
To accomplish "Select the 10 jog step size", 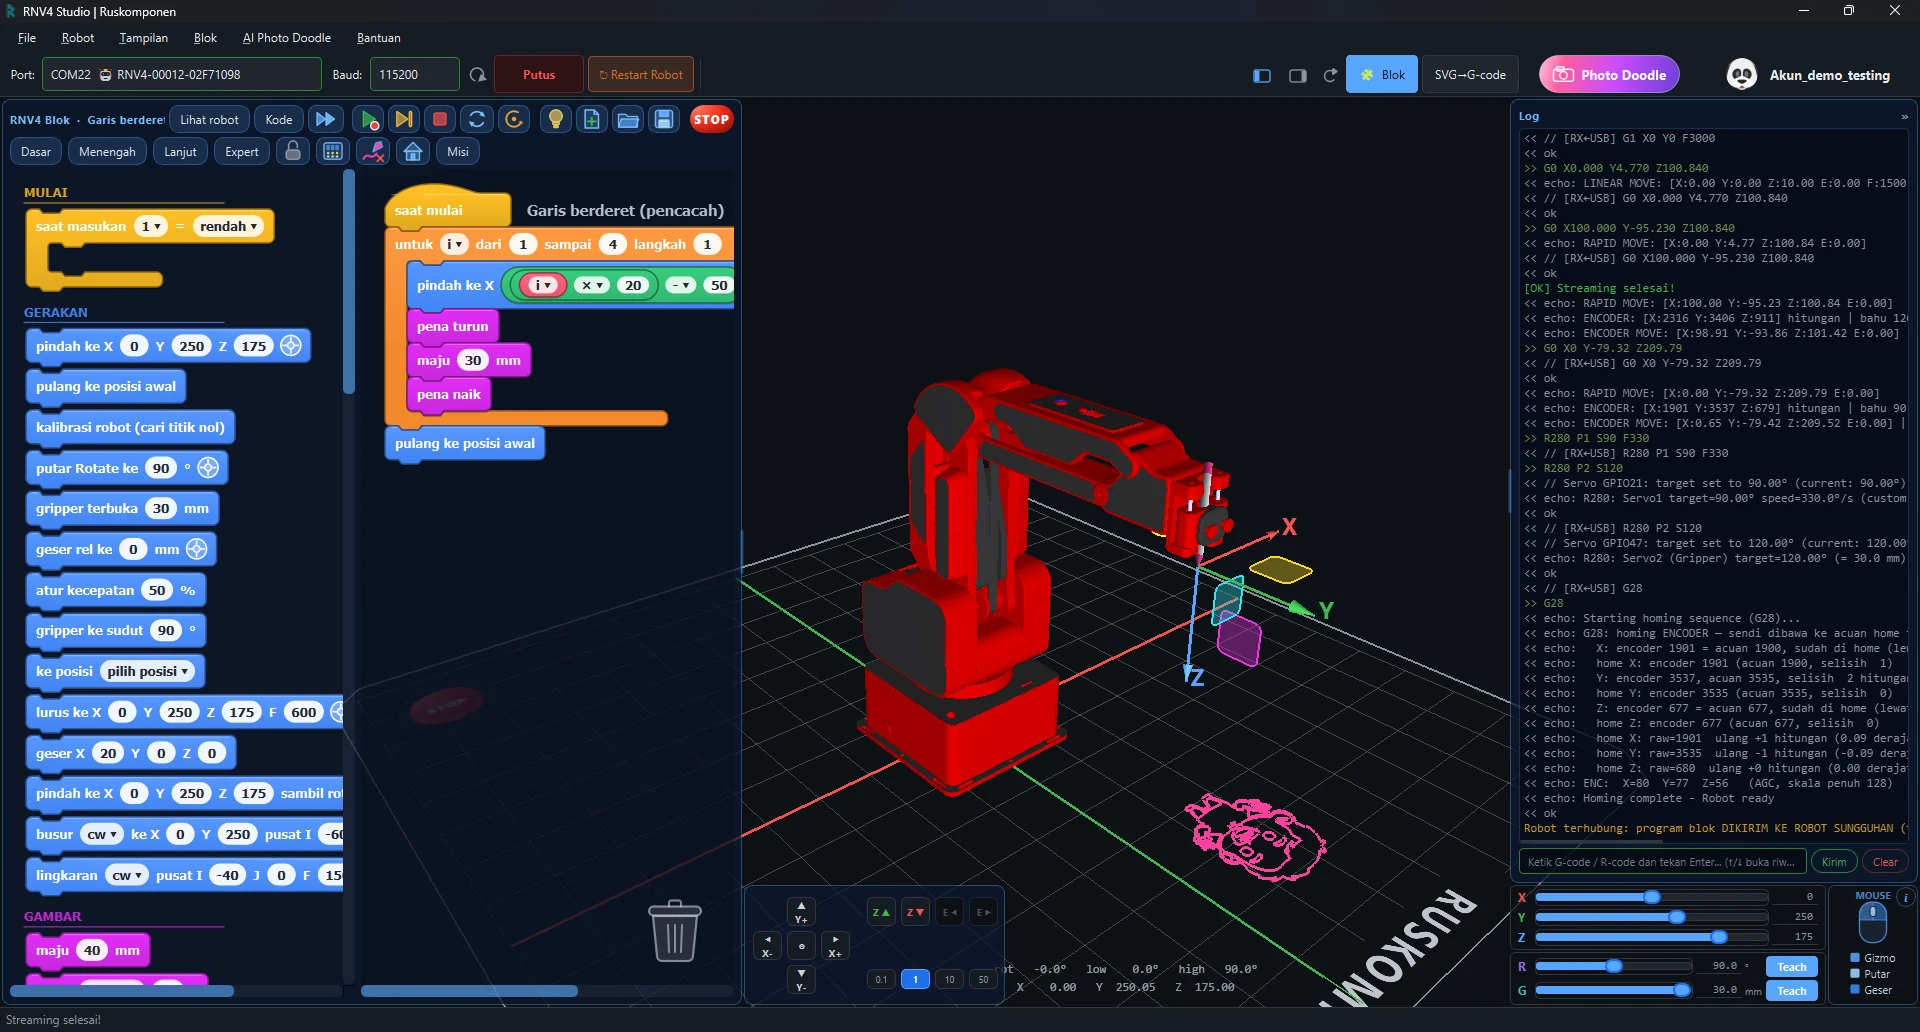I will (x=949, y=979).
